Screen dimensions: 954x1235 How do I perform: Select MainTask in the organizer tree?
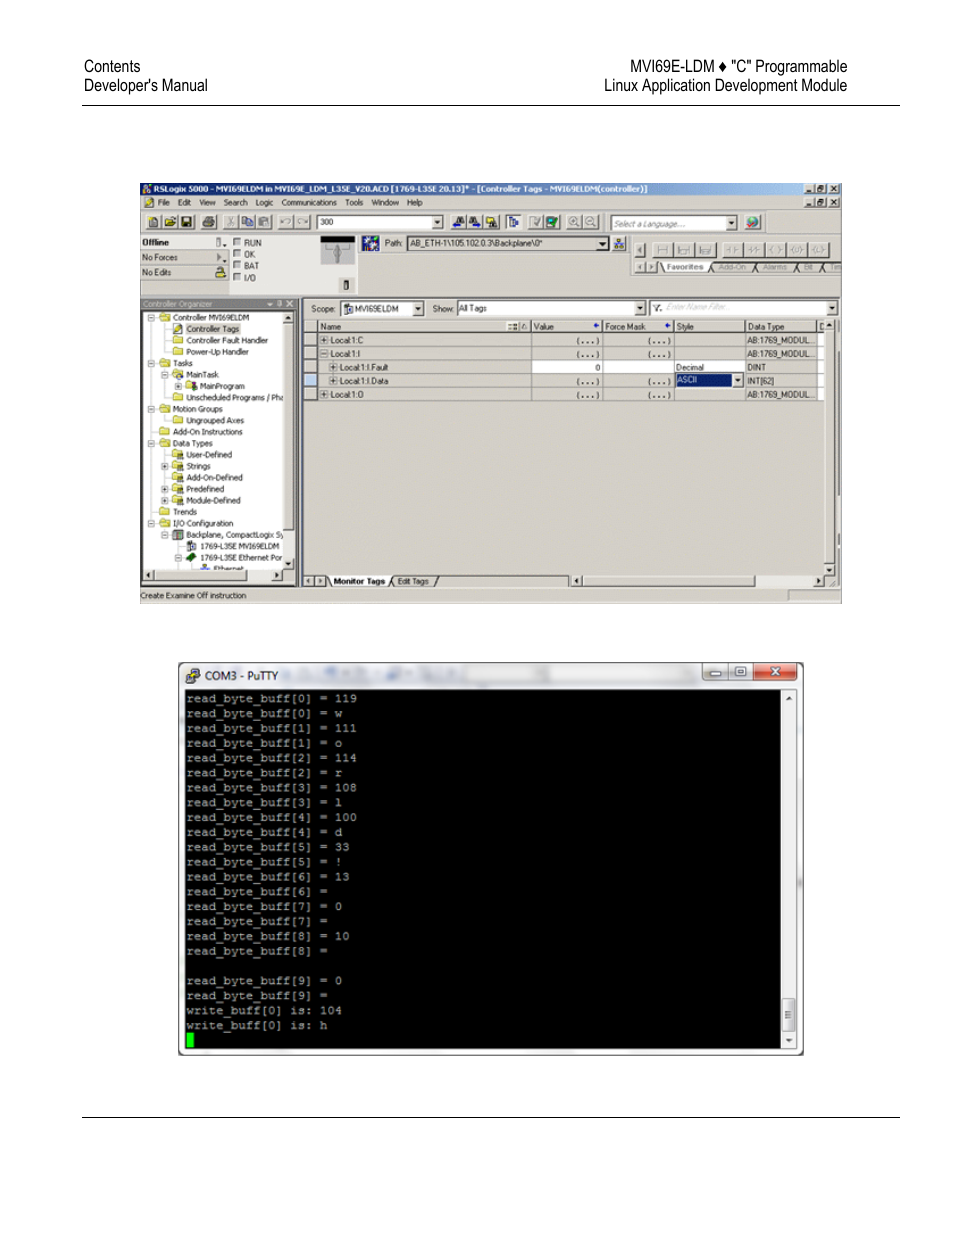[202, 375]
